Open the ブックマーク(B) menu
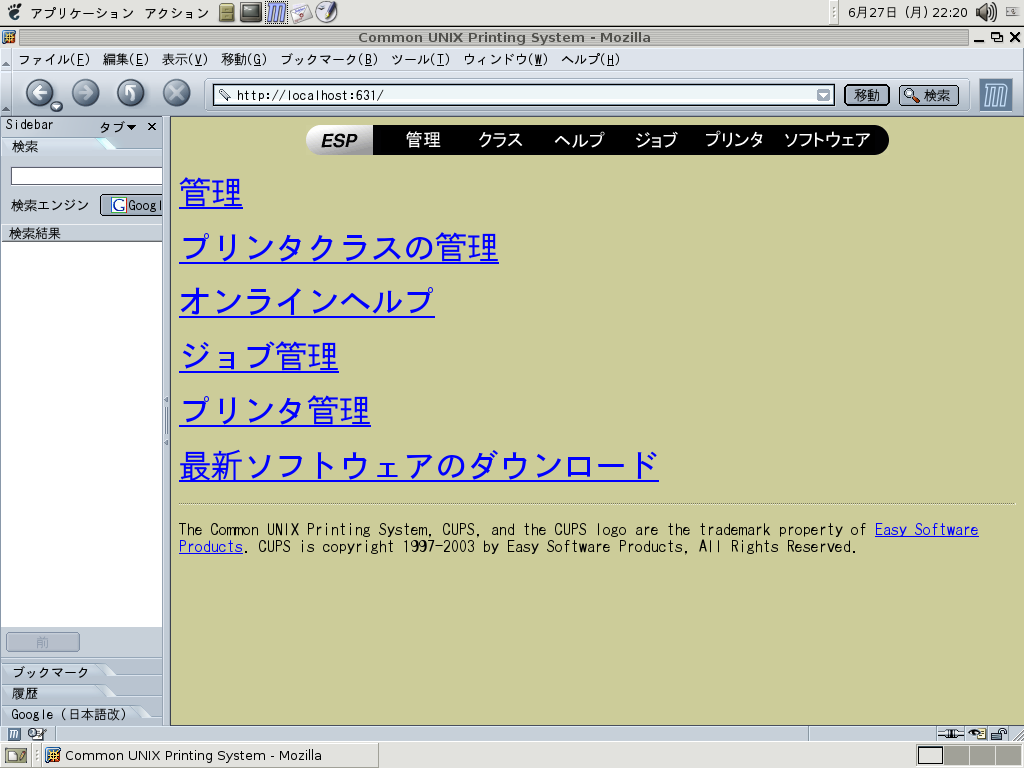The image size is (1024, 768). coord(329,59)
